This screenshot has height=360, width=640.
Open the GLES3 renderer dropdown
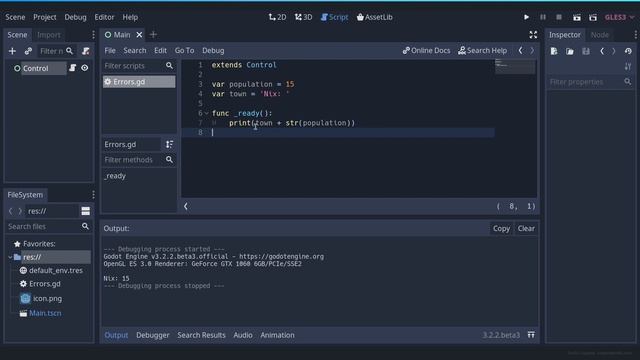(x=619, y=17)
